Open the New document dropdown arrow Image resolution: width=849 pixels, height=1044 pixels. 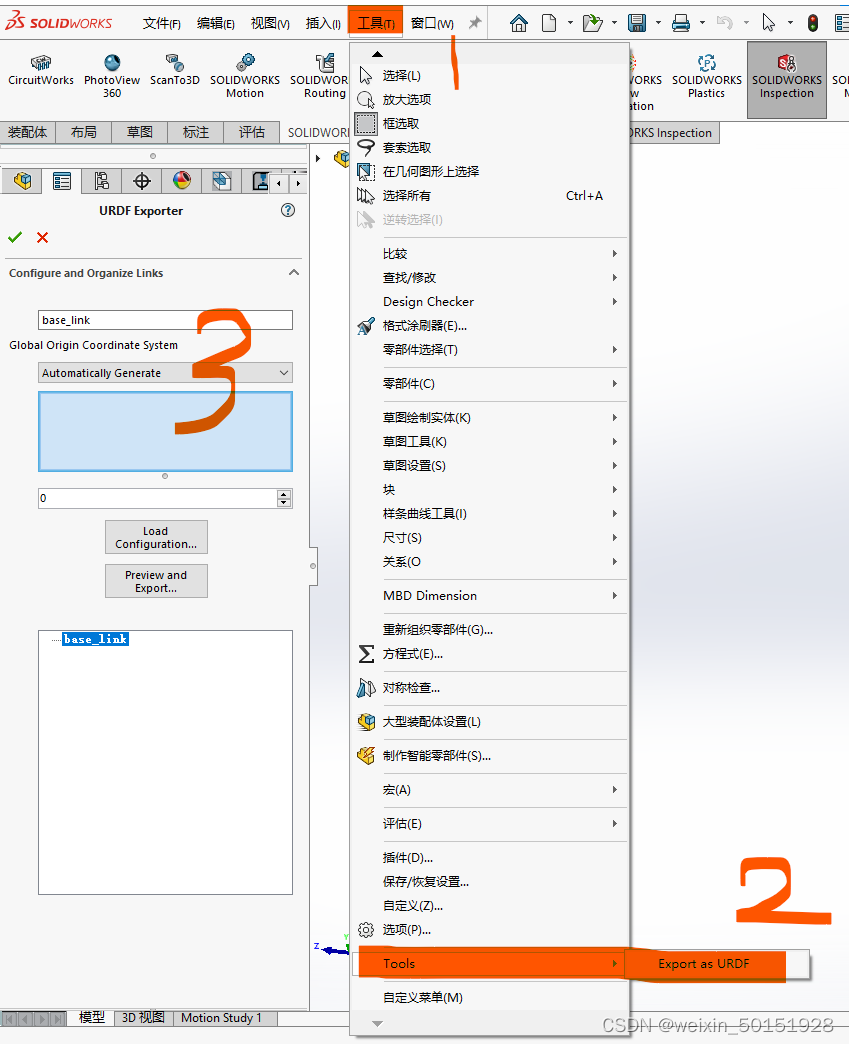point(570,23)
